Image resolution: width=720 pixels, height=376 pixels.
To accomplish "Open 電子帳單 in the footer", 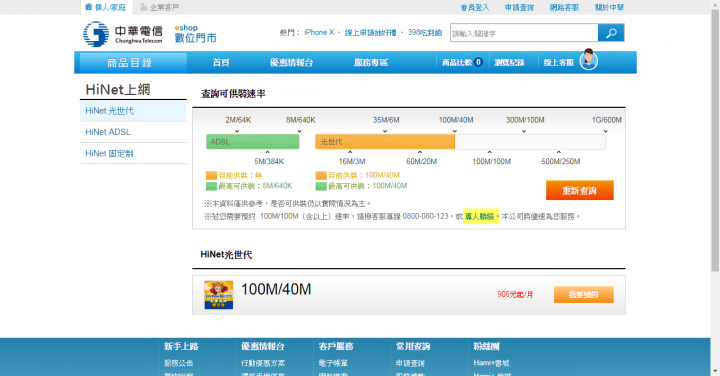I will (x=333, y=363).
